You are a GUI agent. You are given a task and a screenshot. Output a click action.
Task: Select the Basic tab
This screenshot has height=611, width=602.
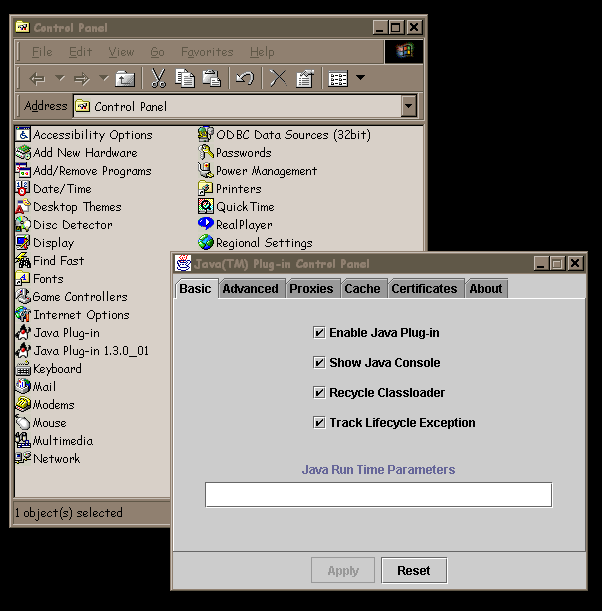point(196,289)
